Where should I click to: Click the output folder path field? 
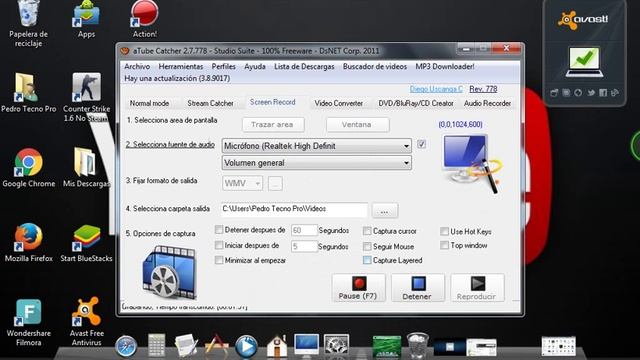click(294, 209)
